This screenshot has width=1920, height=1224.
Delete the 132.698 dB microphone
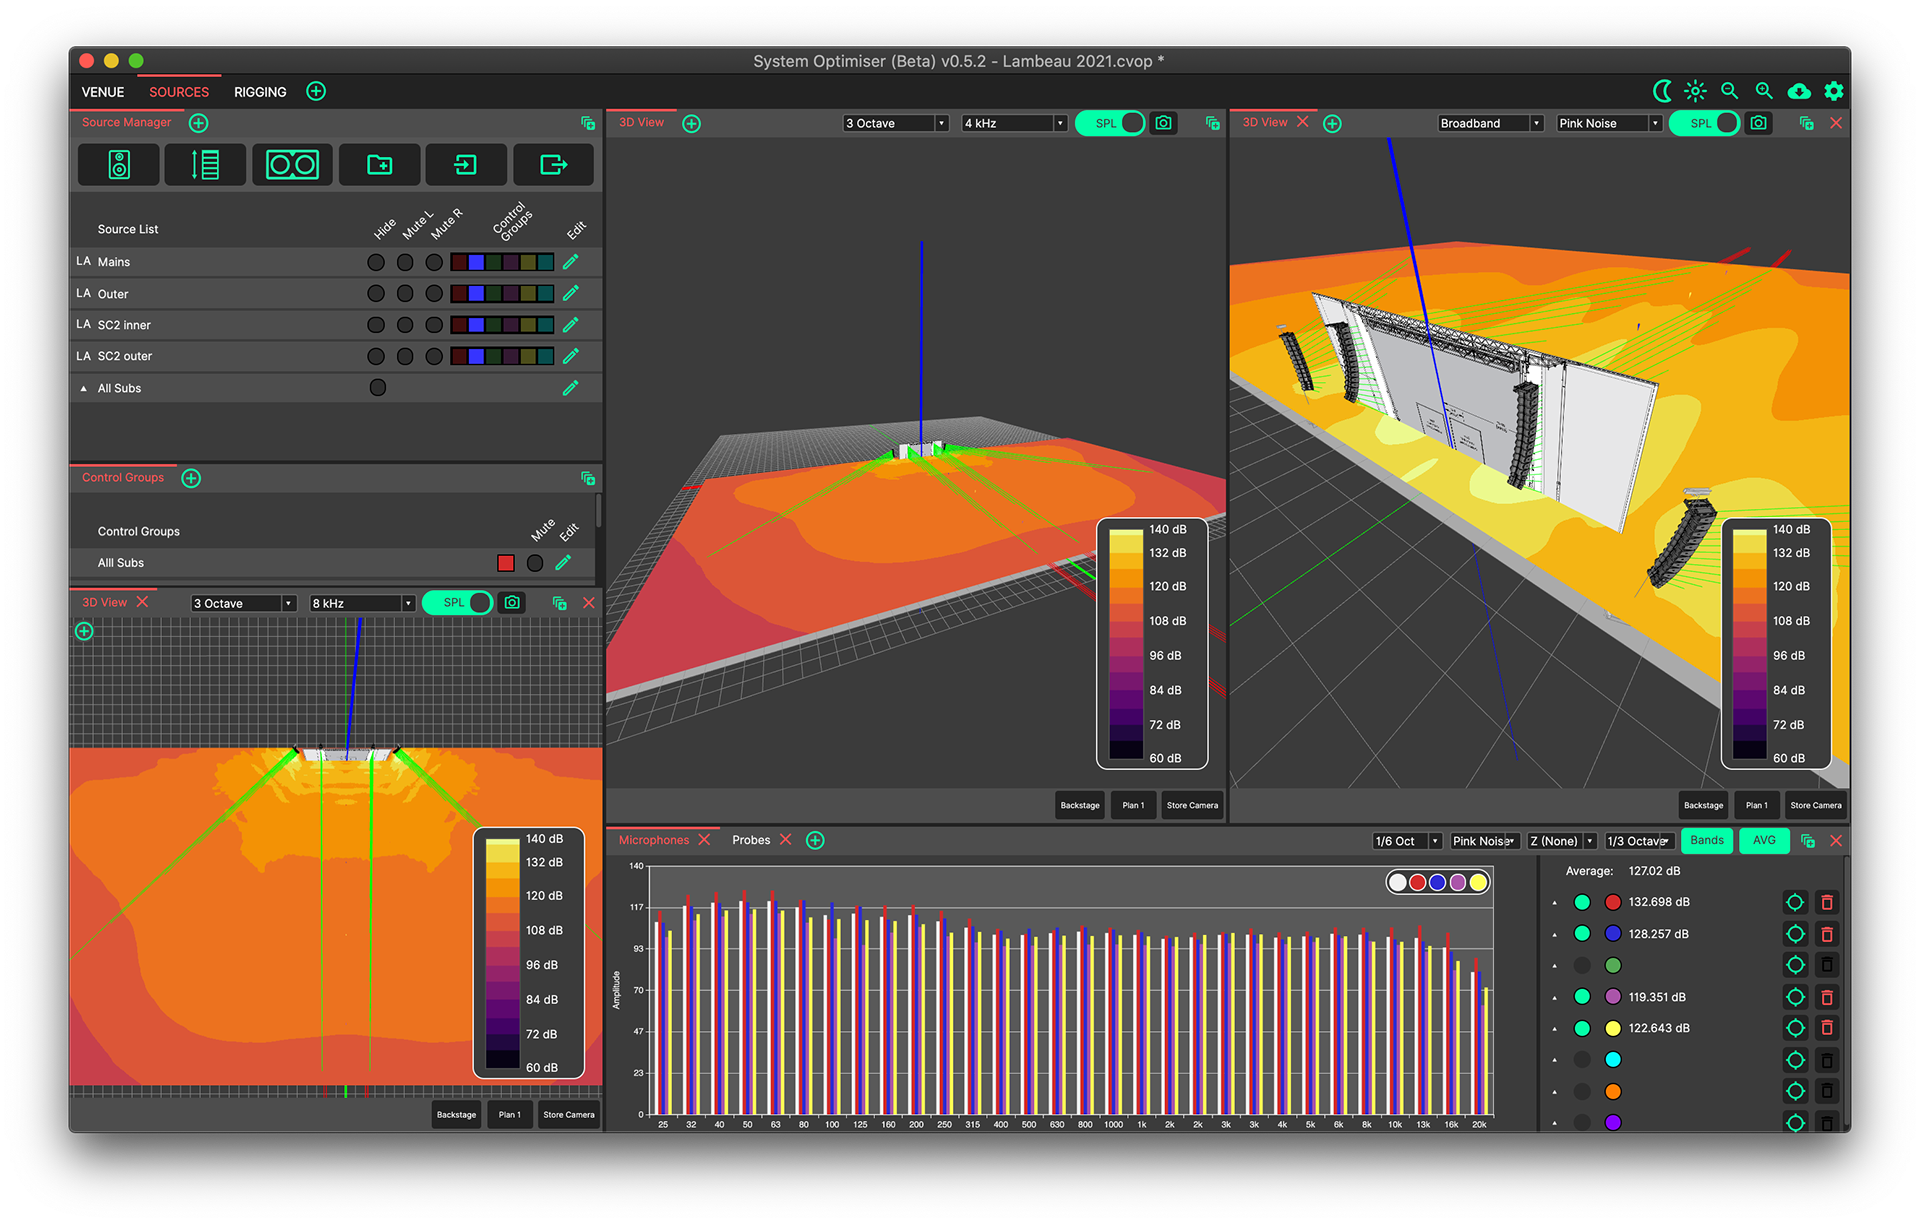point(1826,902)
